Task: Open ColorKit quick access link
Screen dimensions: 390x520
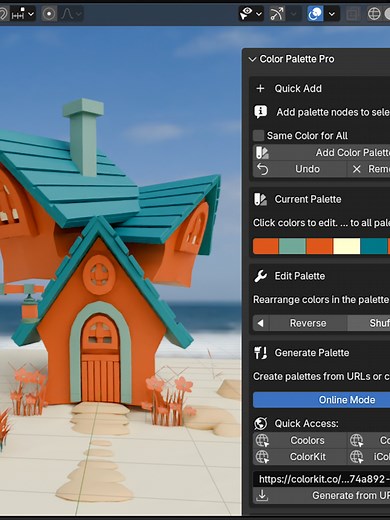Action: pos(300,457)
